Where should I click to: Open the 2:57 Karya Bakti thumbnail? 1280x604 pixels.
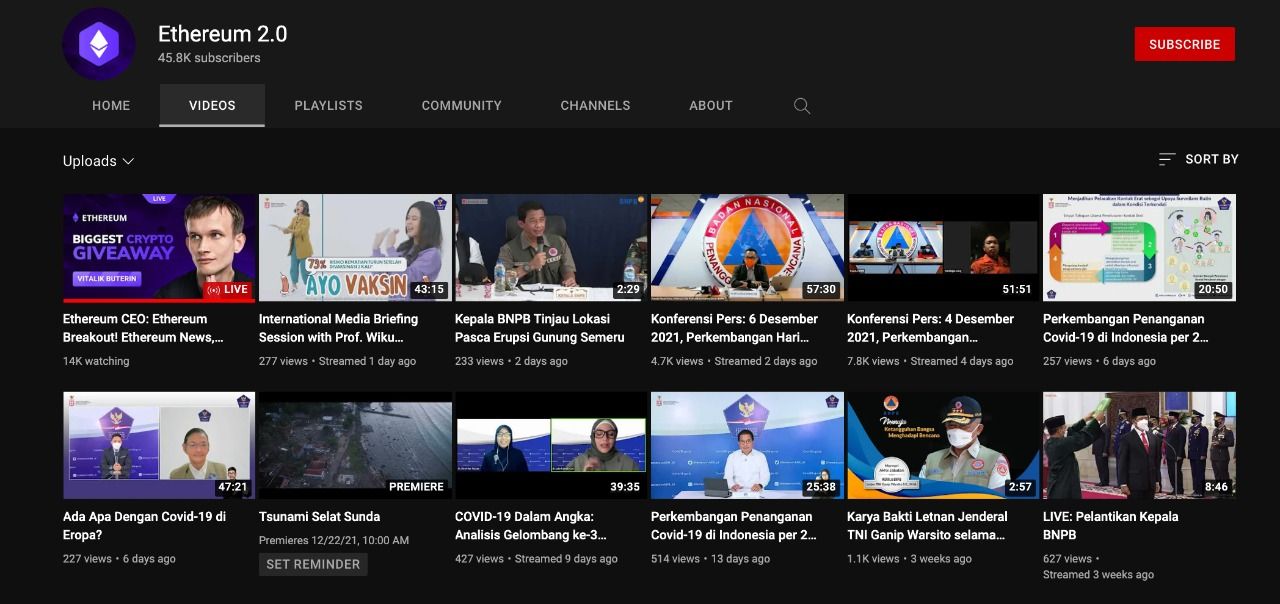[x=943, y=445]
